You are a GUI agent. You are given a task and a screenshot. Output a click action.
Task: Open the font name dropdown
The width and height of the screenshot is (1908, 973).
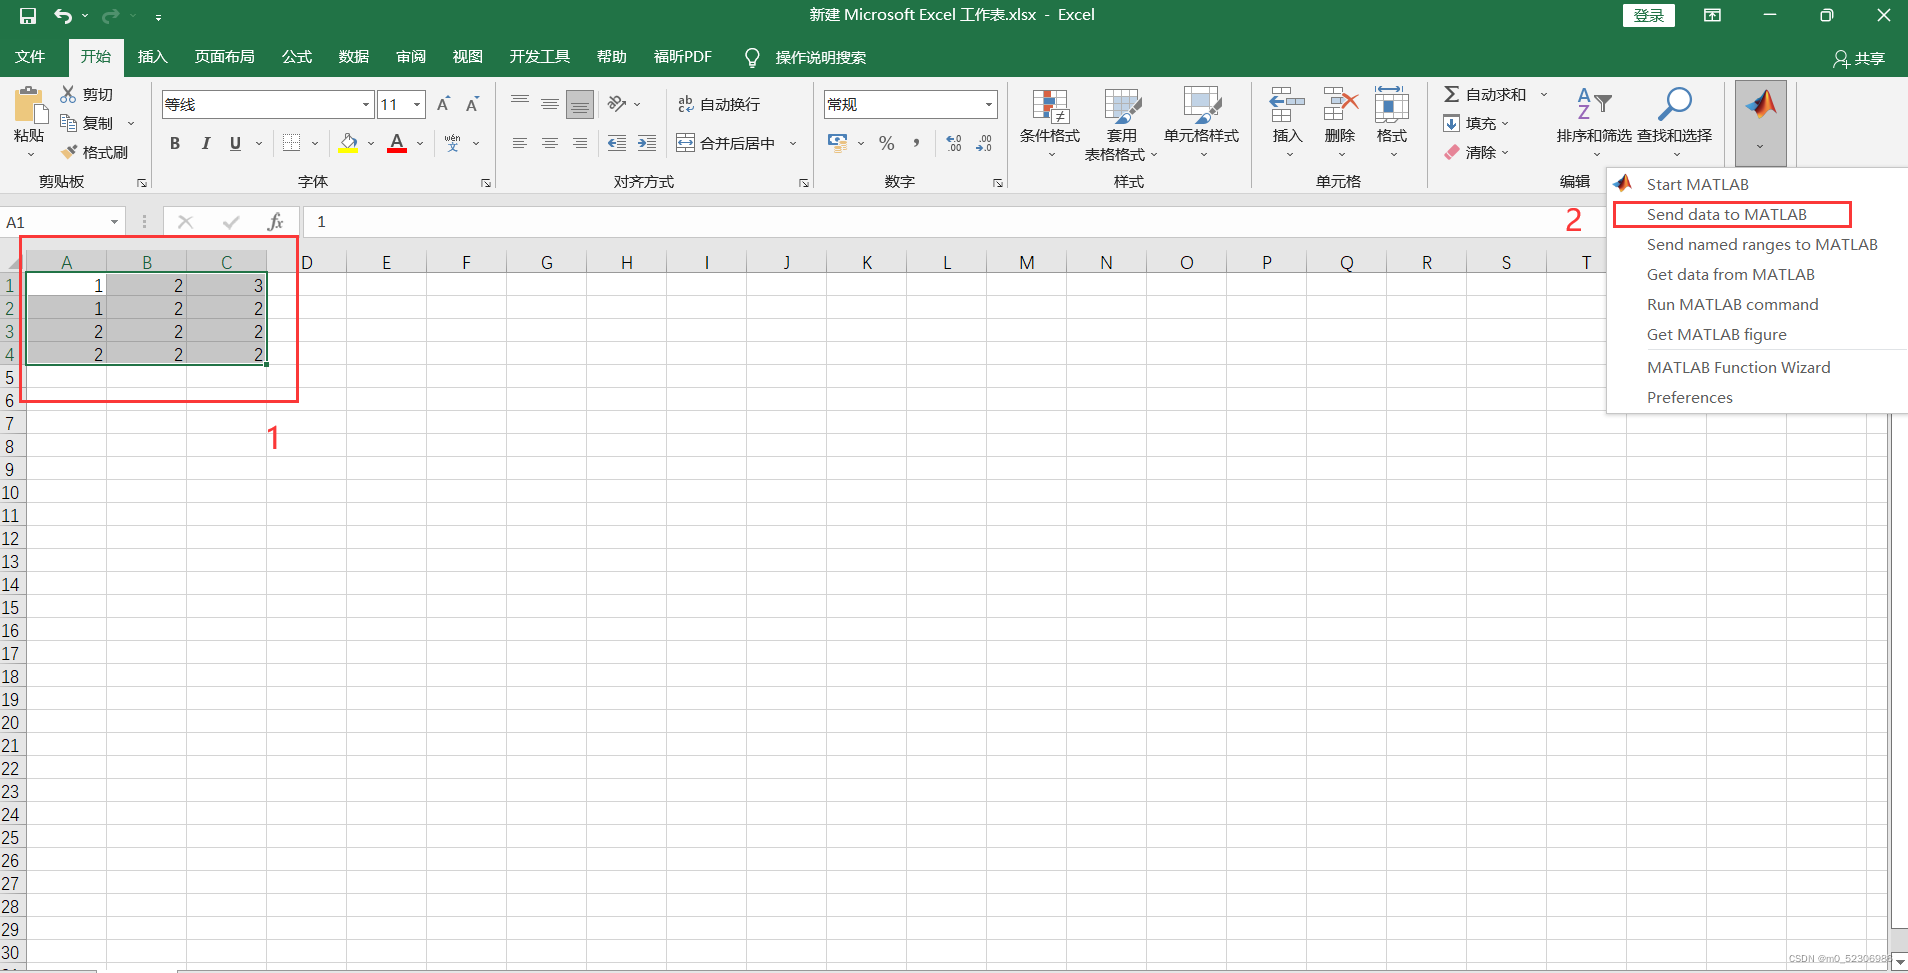365,104
